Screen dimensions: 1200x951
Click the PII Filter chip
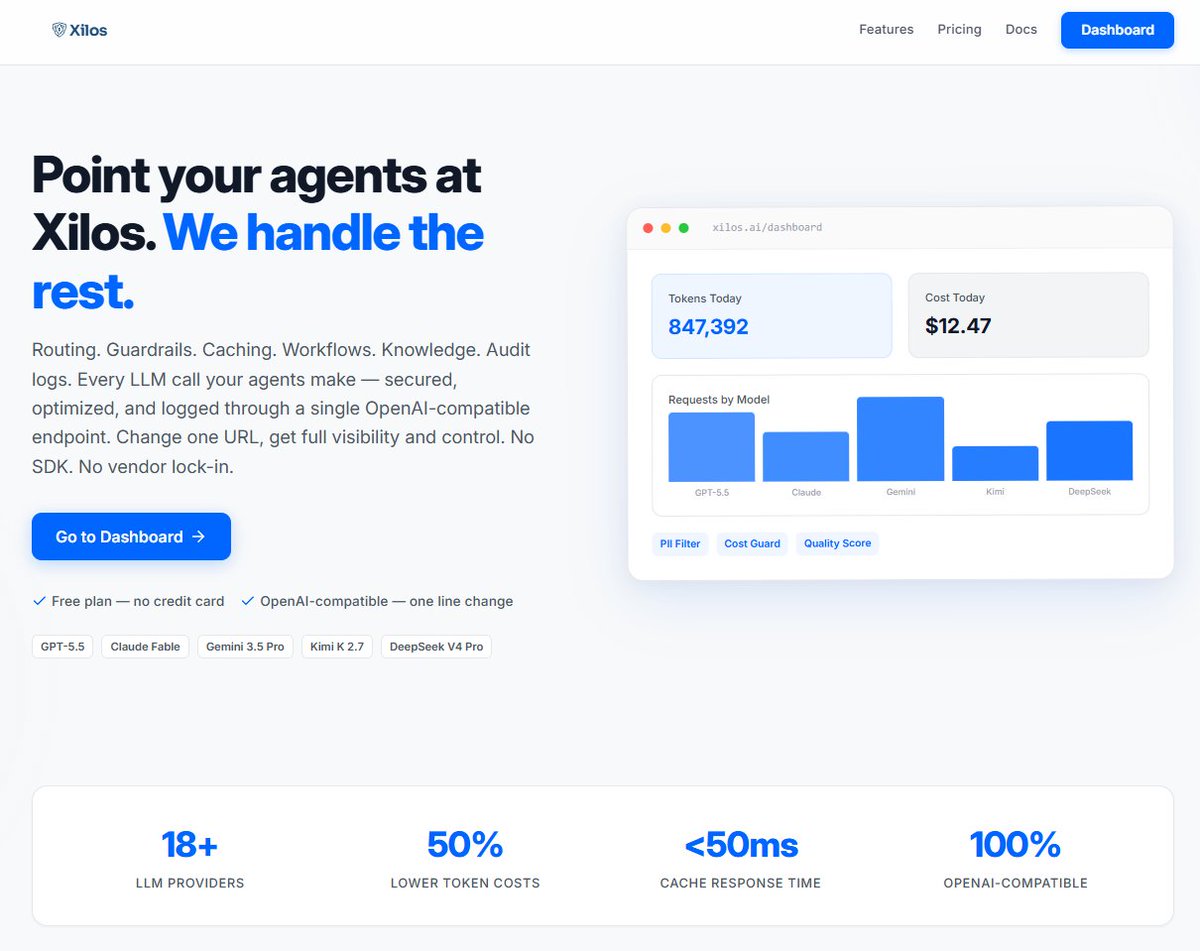coord(680,544)
